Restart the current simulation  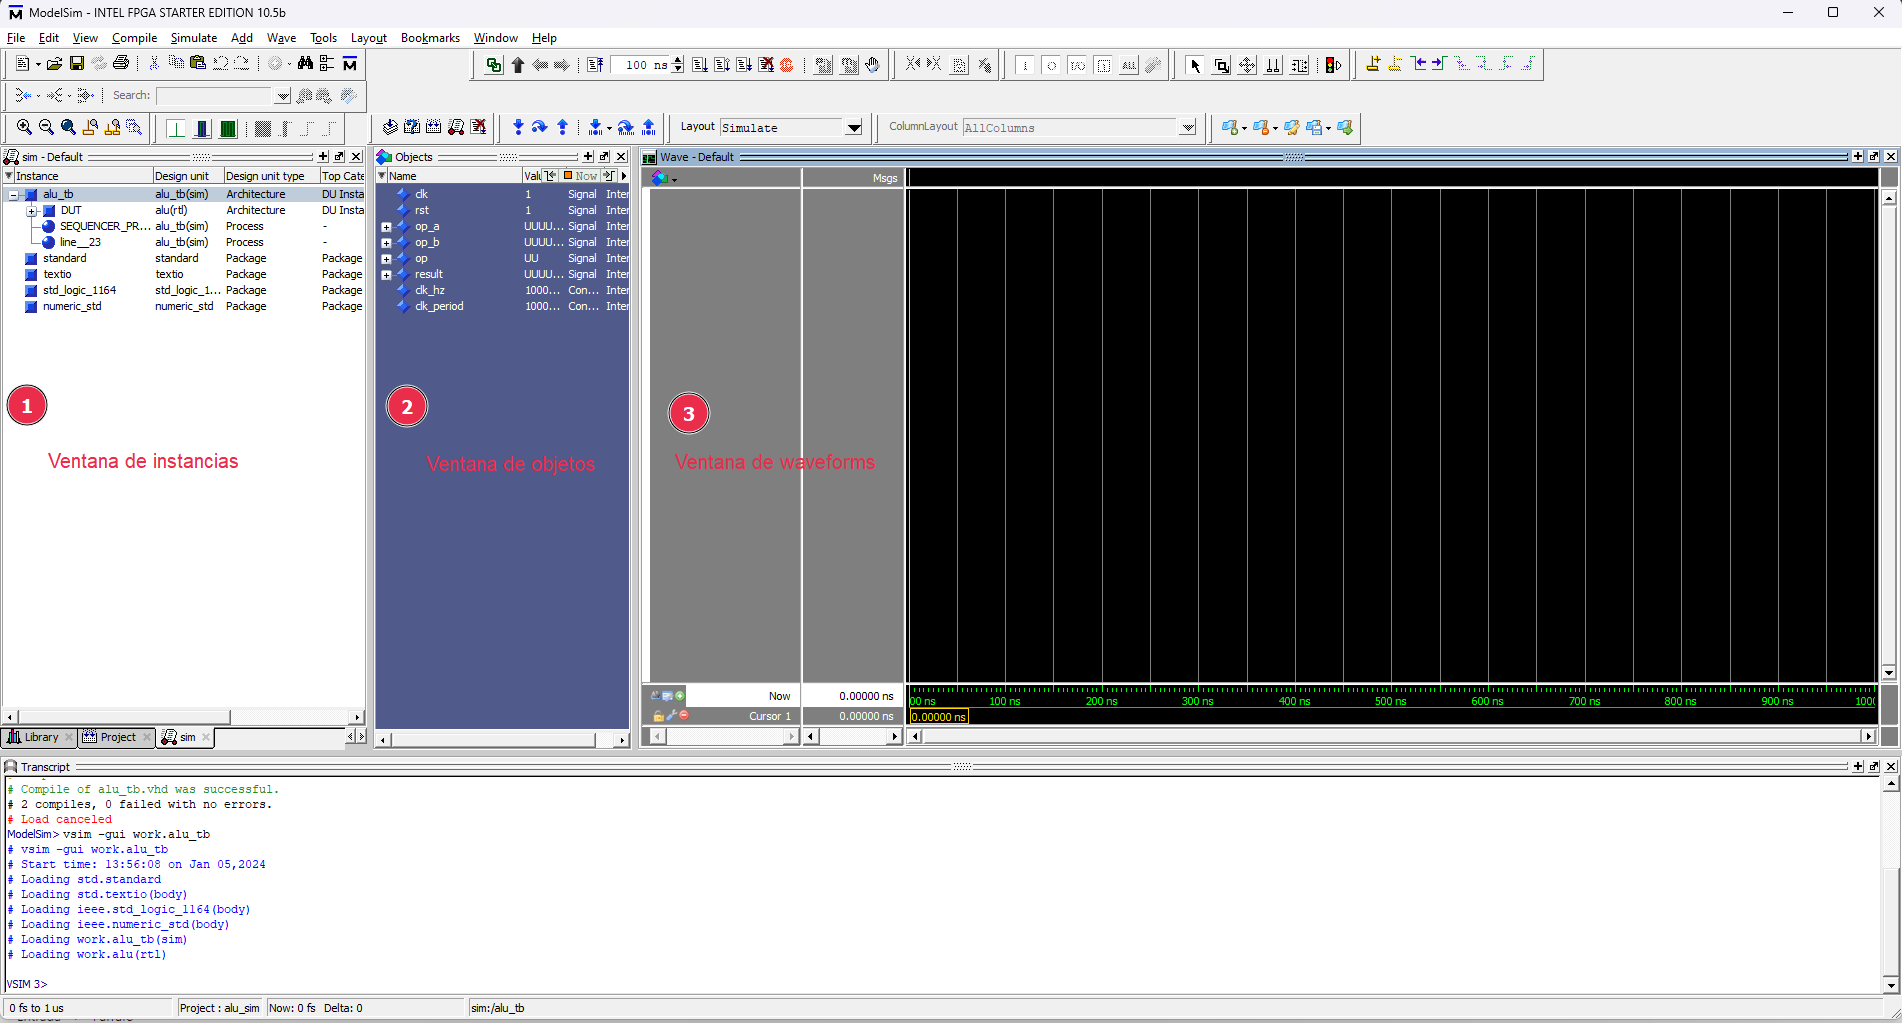[595, 63]
